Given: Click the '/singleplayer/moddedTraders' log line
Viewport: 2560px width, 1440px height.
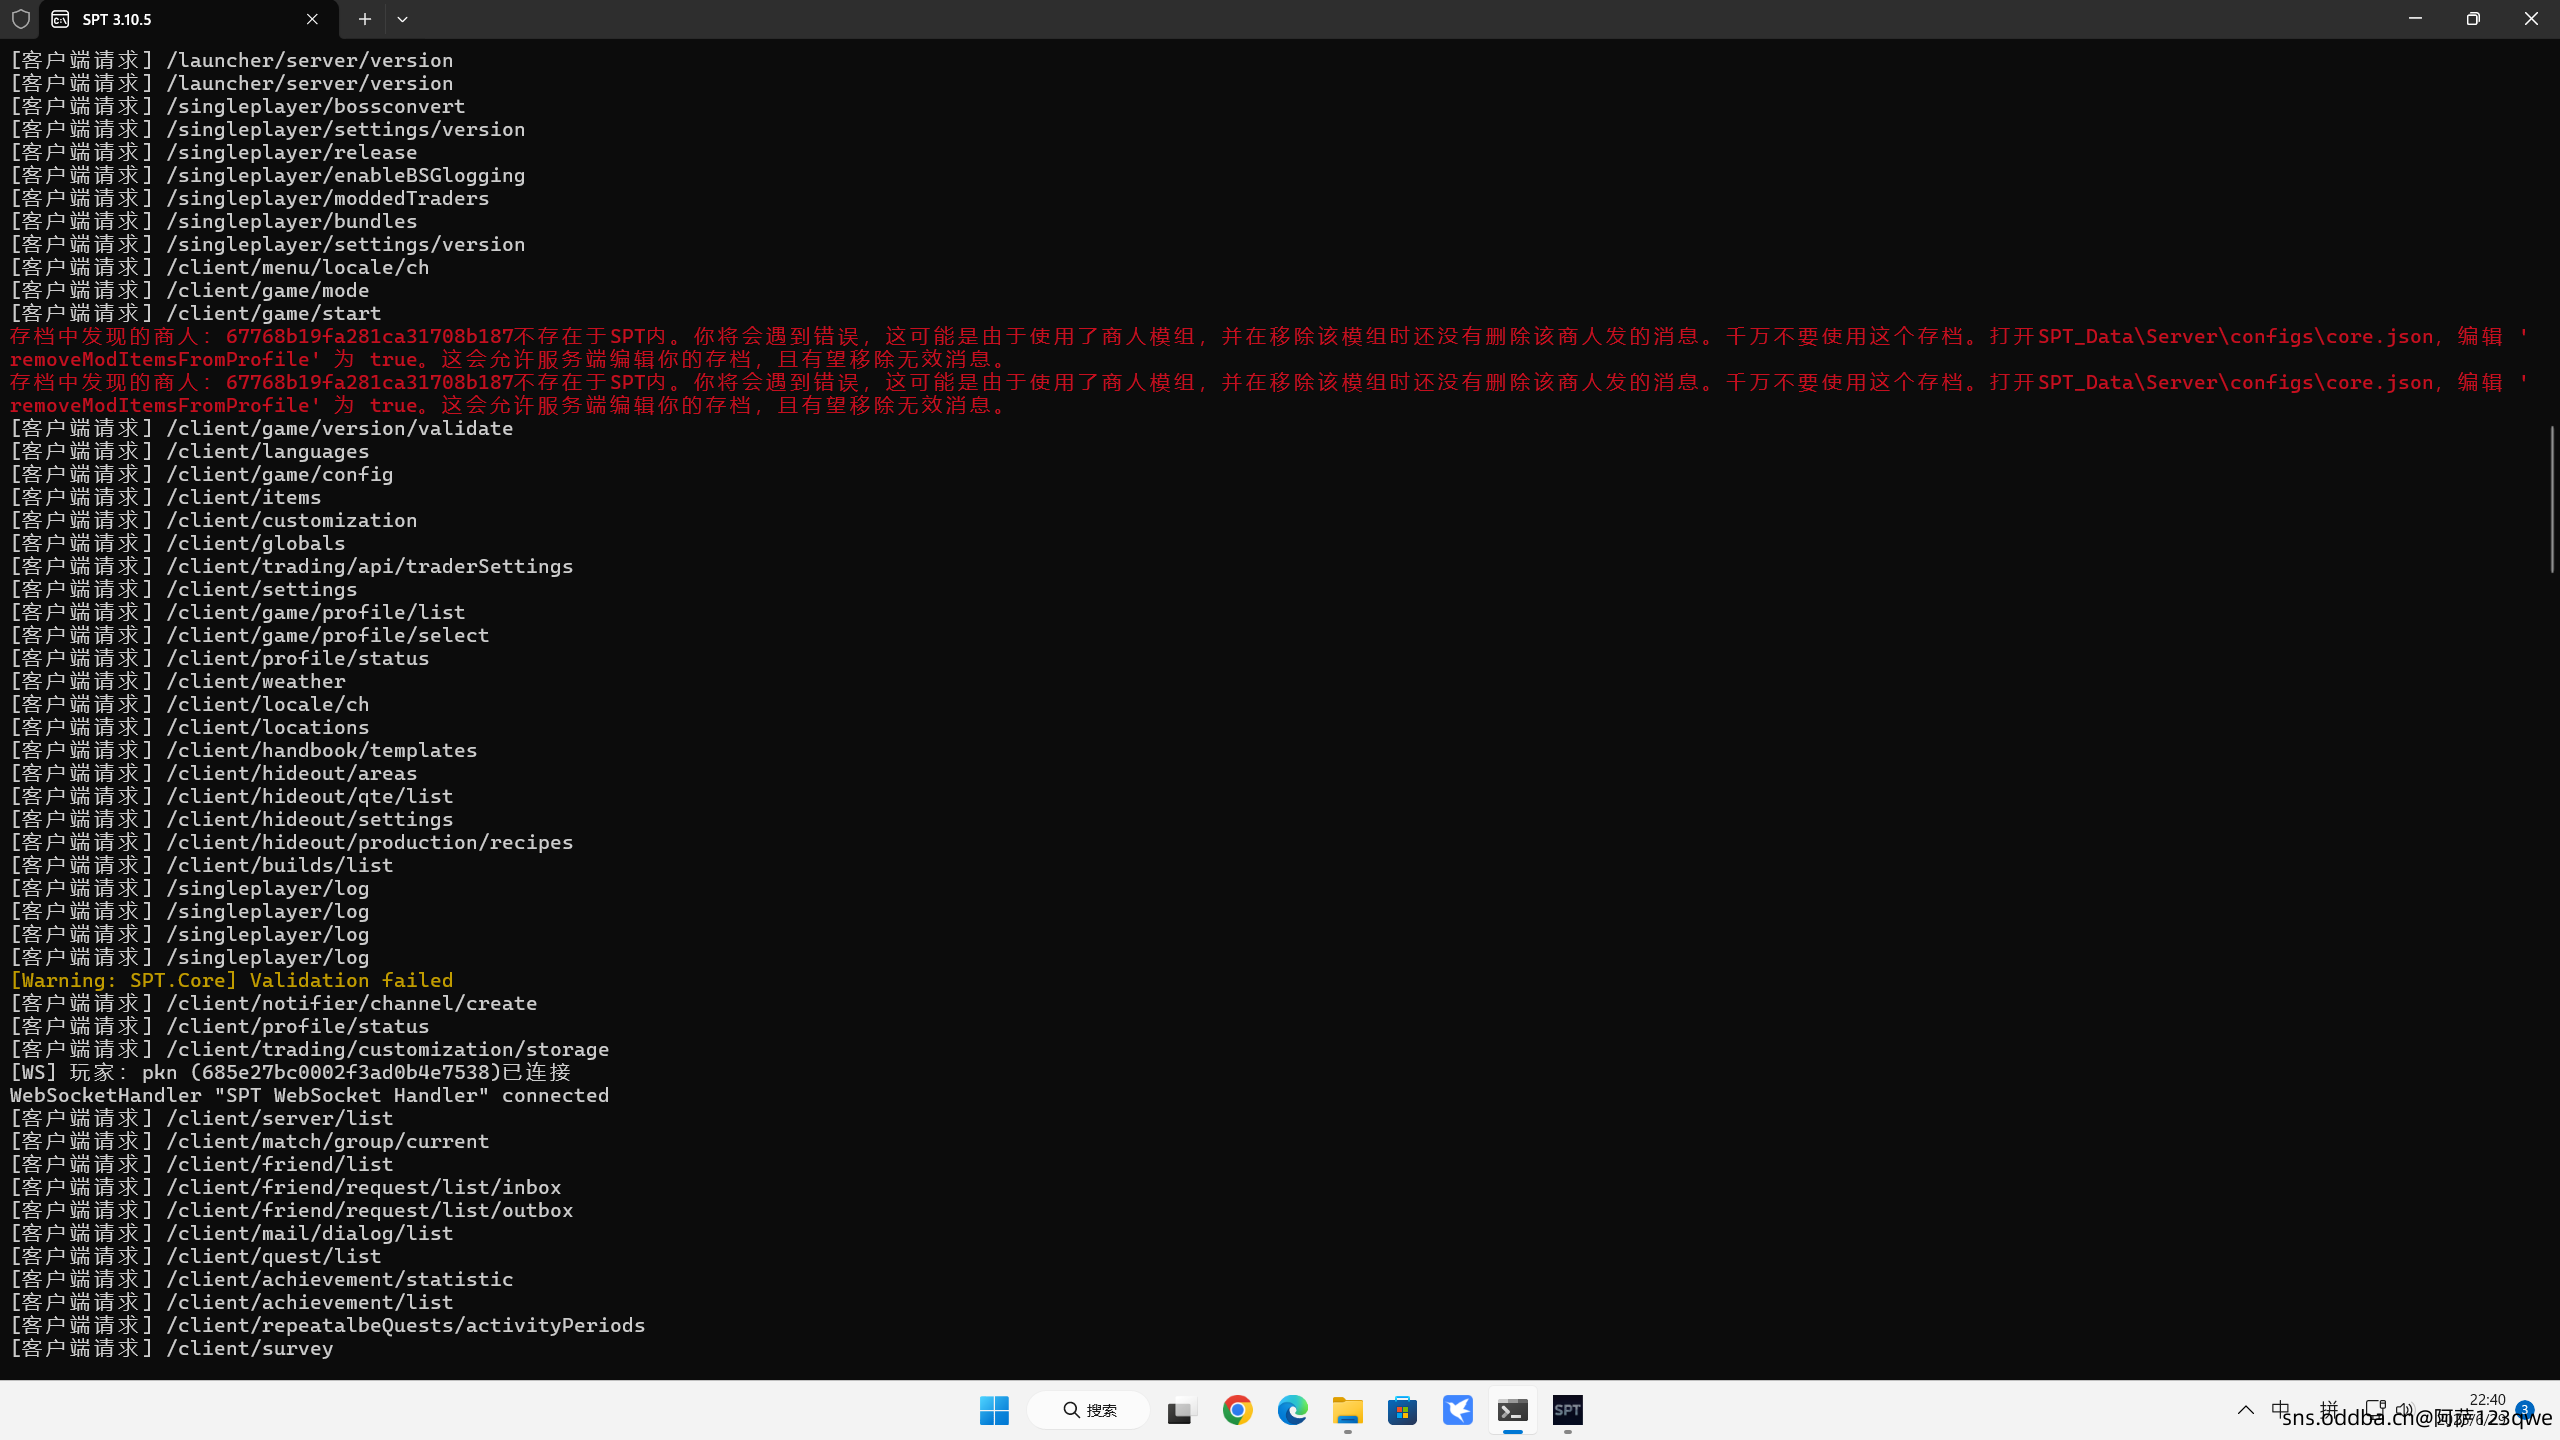Looking at the screenshot, I should (250, 198).
